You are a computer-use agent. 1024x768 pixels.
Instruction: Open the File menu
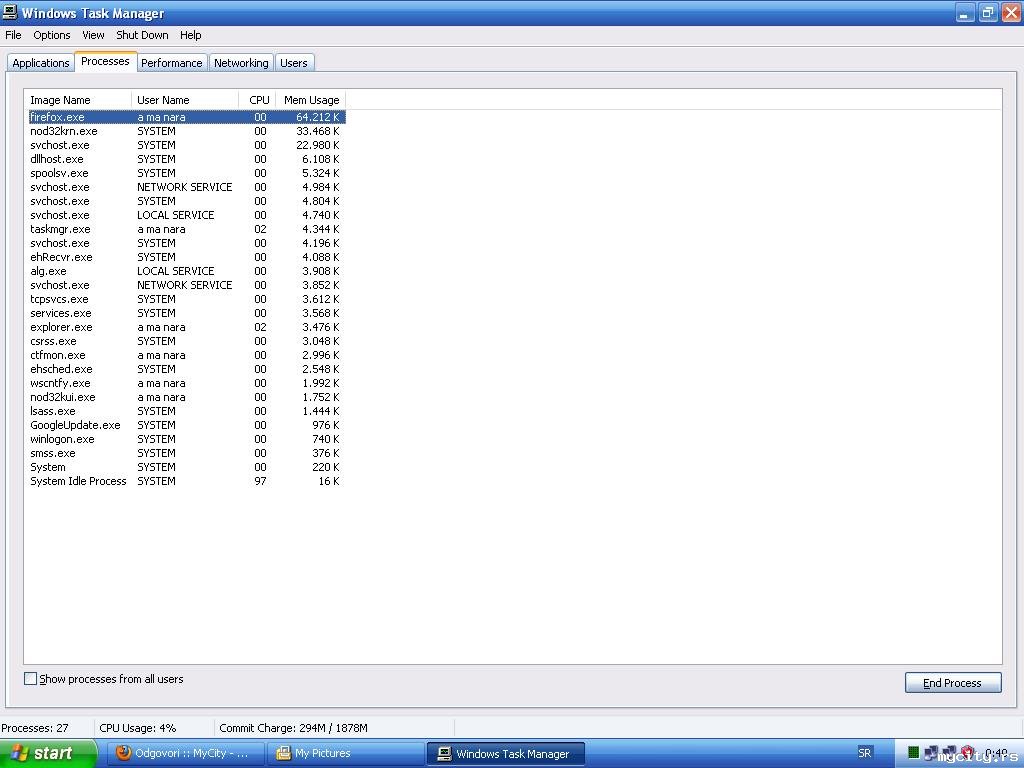[13, 35]
